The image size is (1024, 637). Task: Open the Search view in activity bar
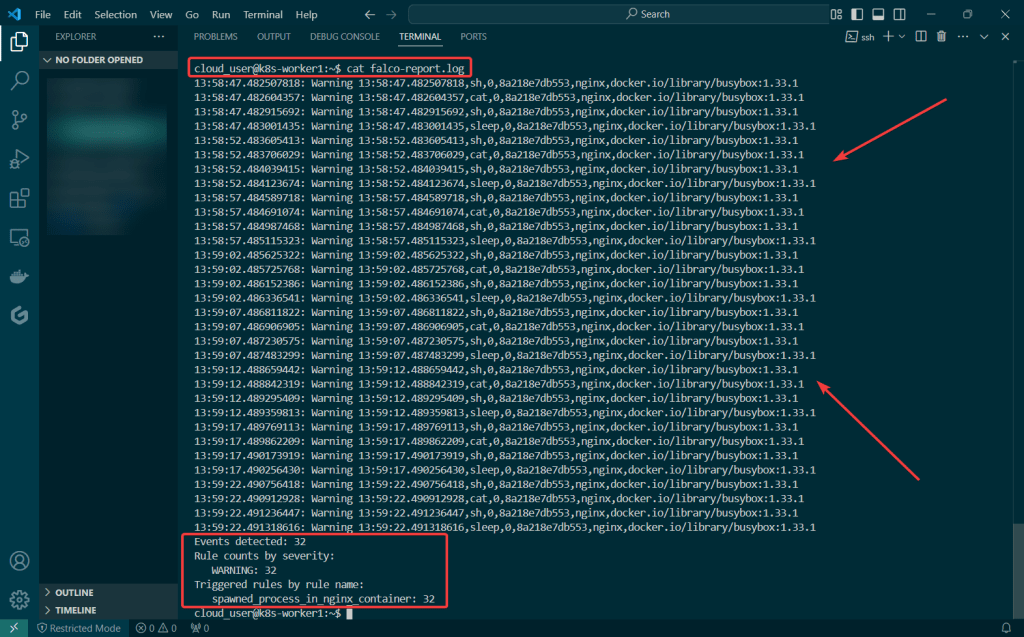pos(19,81)
